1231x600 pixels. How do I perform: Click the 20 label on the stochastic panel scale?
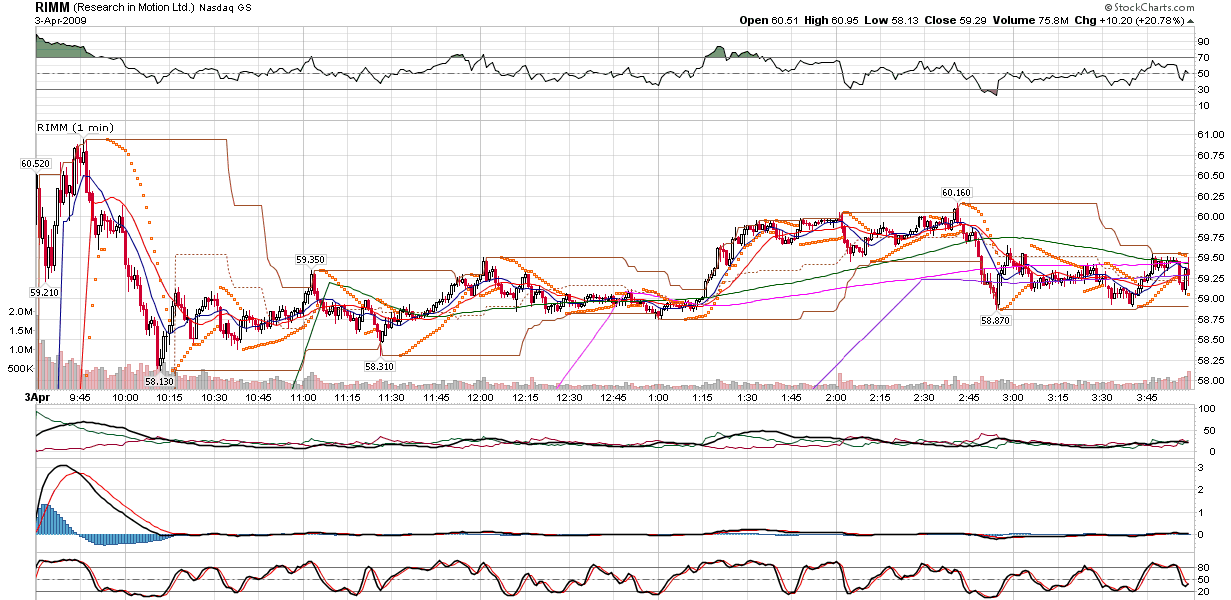point(1202,591)
